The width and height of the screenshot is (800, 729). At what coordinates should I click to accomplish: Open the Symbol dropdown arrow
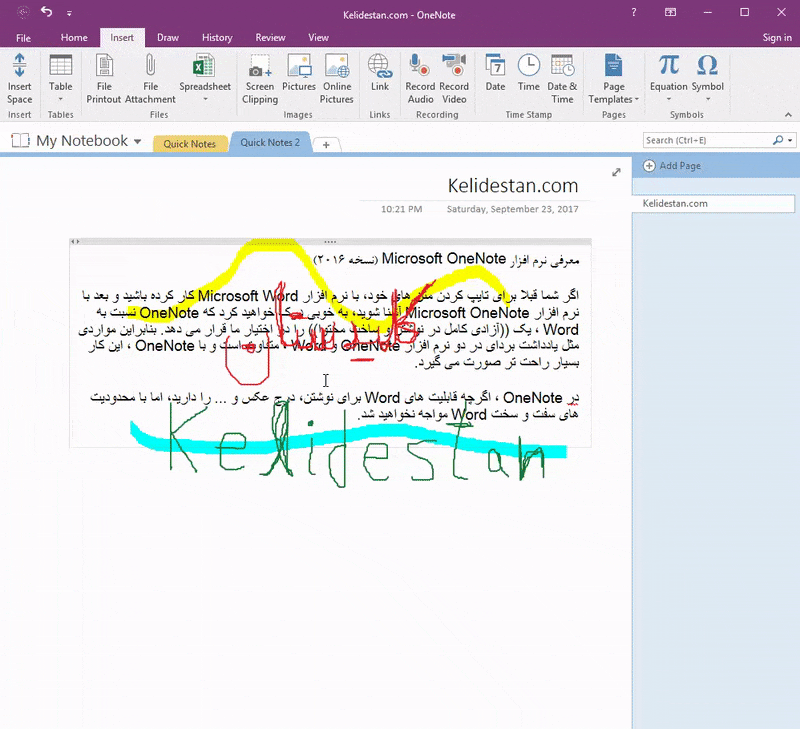coord(708,99)
